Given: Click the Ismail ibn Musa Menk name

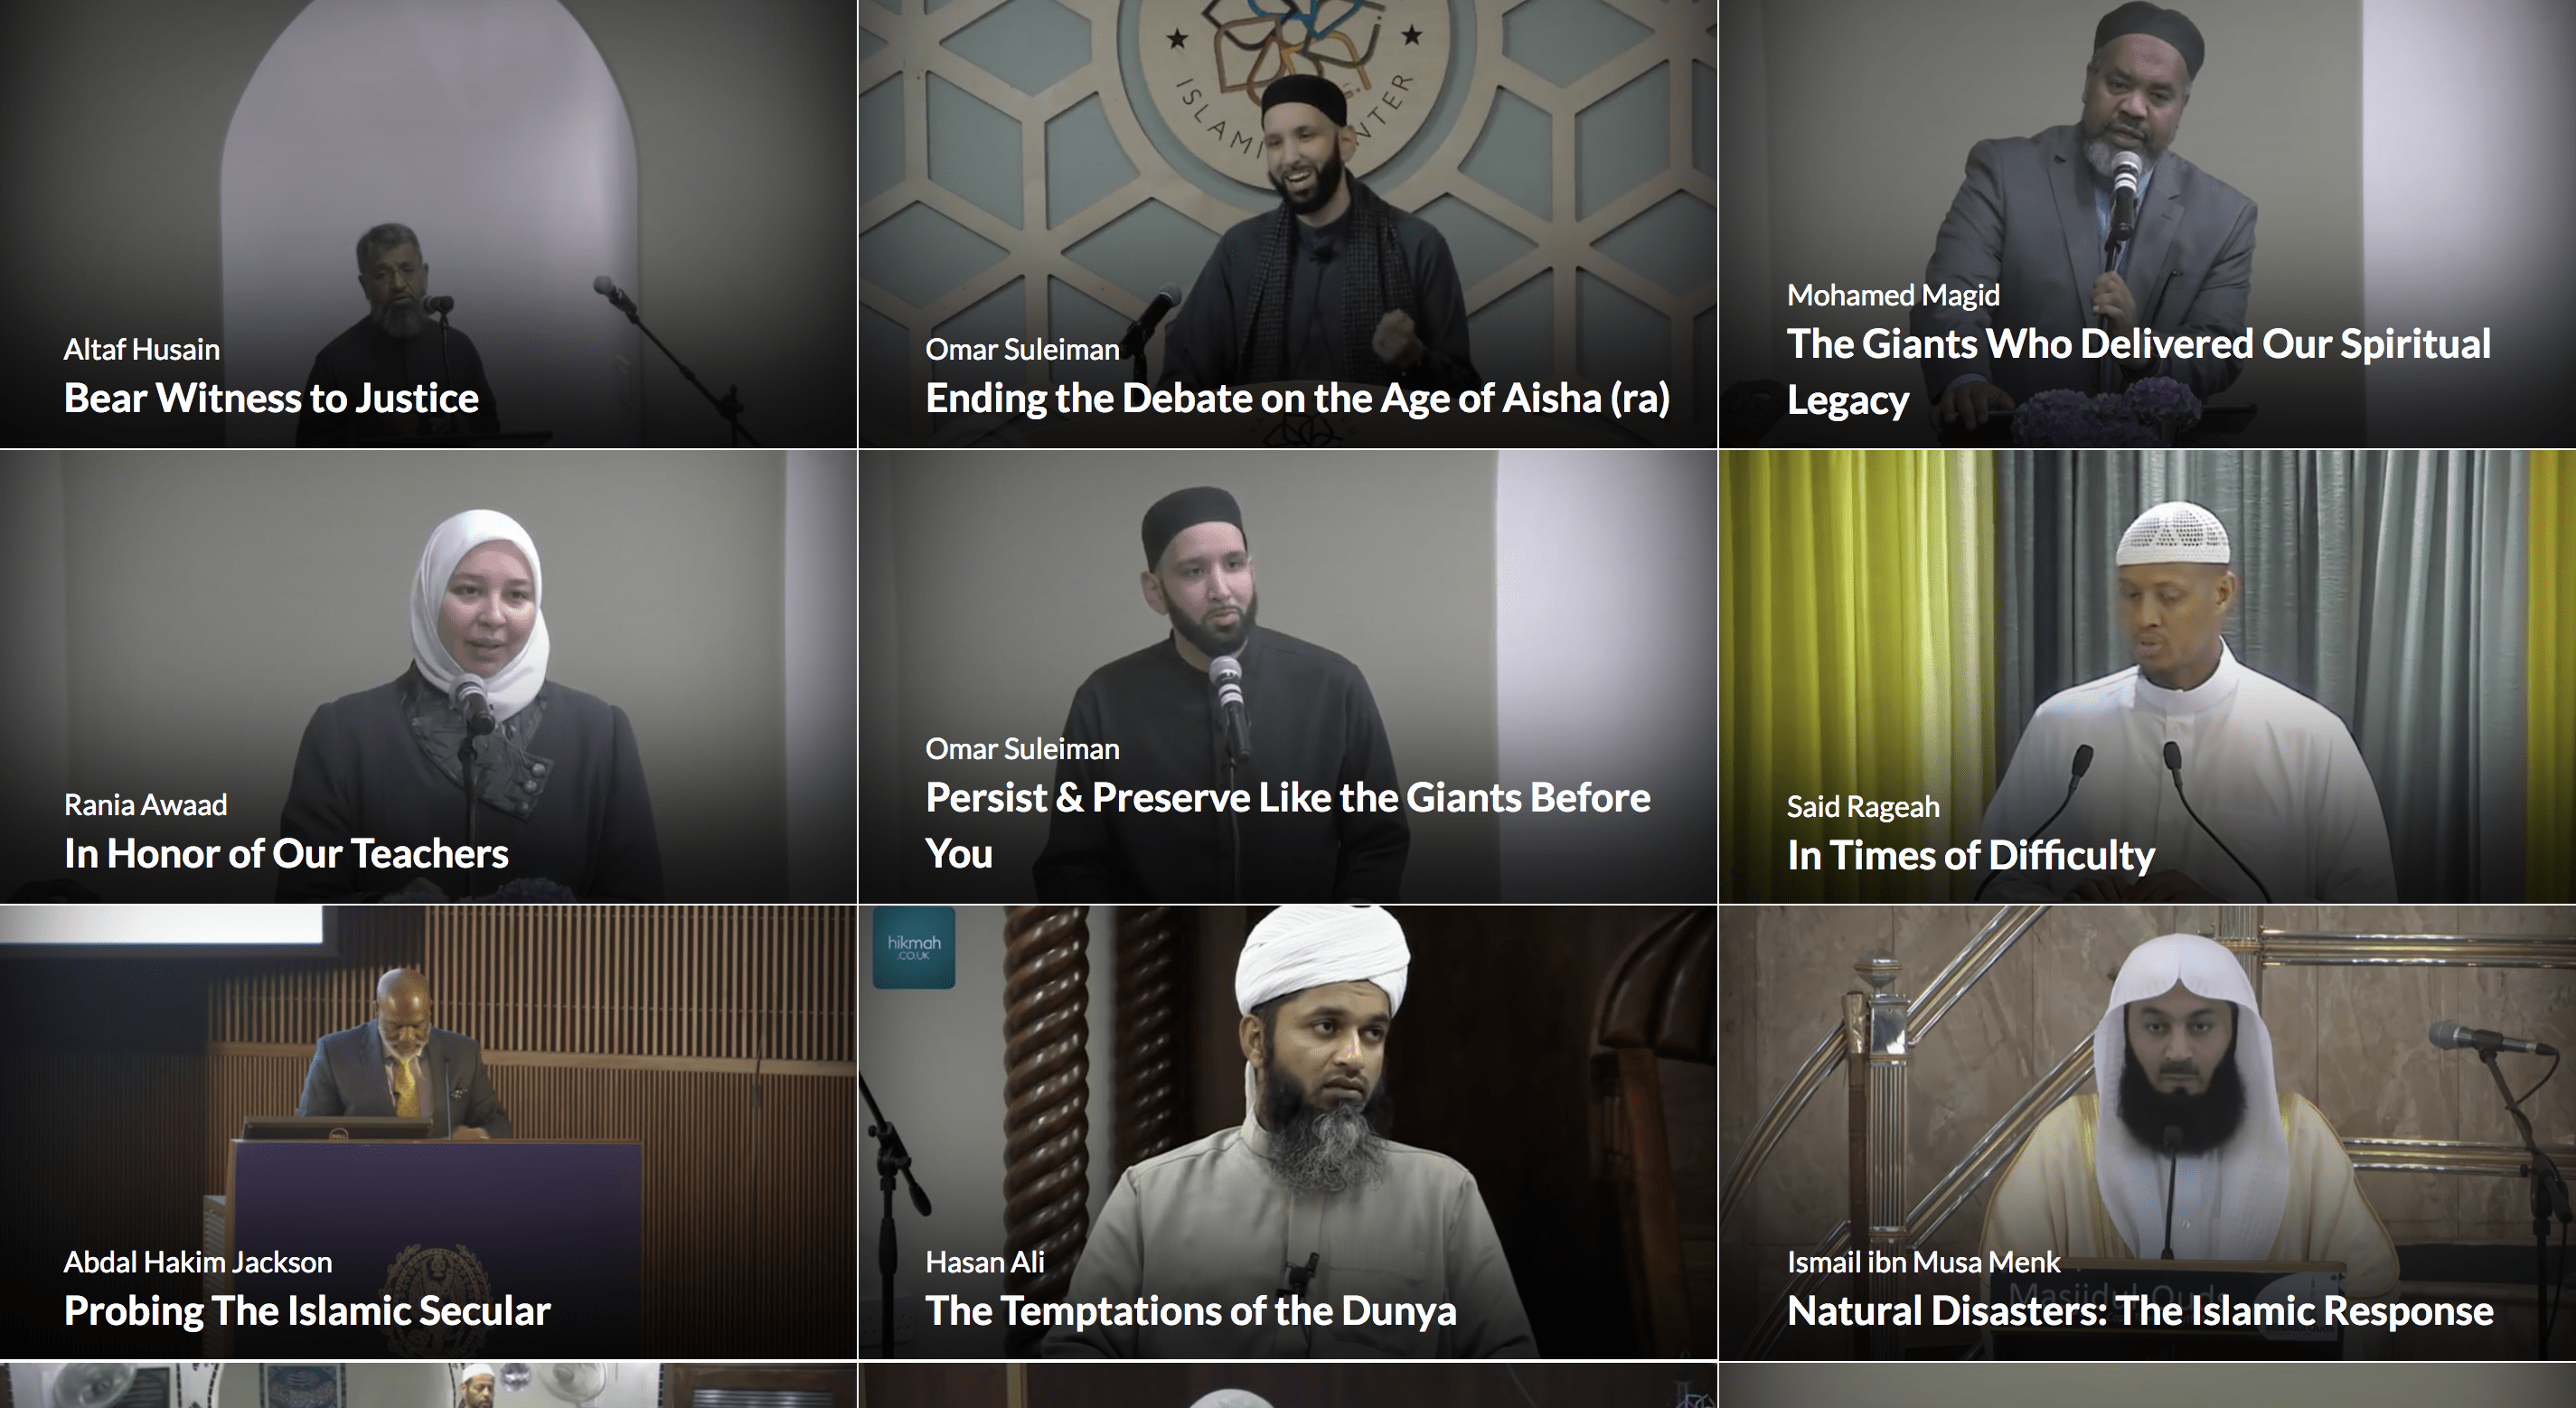Looking at the screenshot, I should (1923, 1262).
